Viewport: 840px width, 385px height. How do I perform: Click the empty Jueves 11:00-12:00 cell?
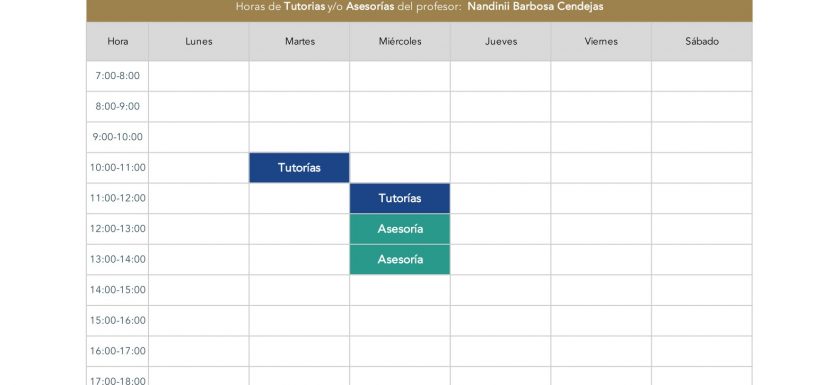(x=500, y=198)
